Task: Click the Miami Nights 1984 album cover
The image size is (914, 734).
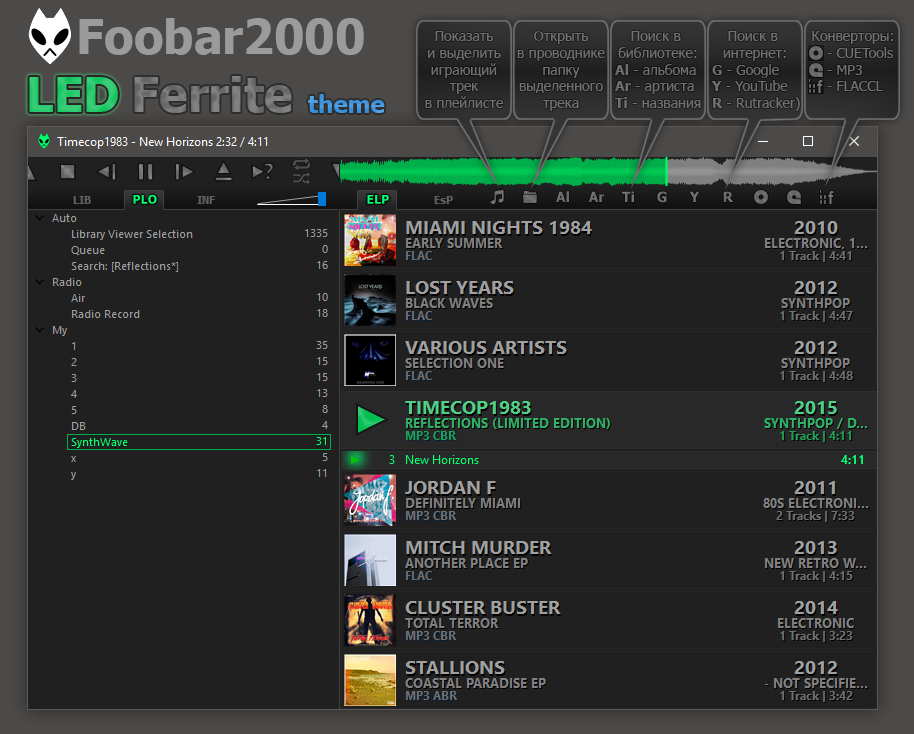Action: click(x=370, y=240)
